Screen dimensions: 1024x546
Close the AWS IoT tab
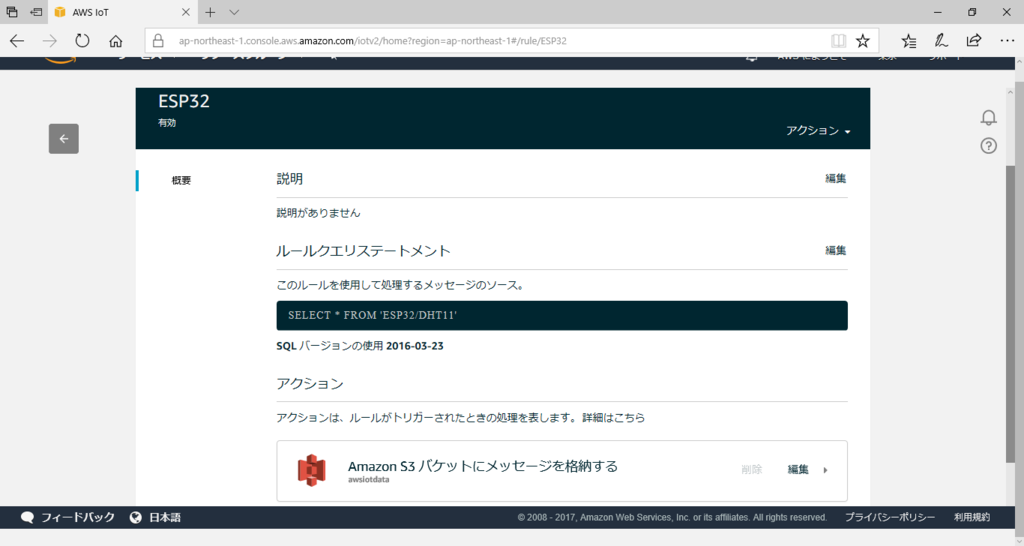pyautogui.click(x=185, y=12)
